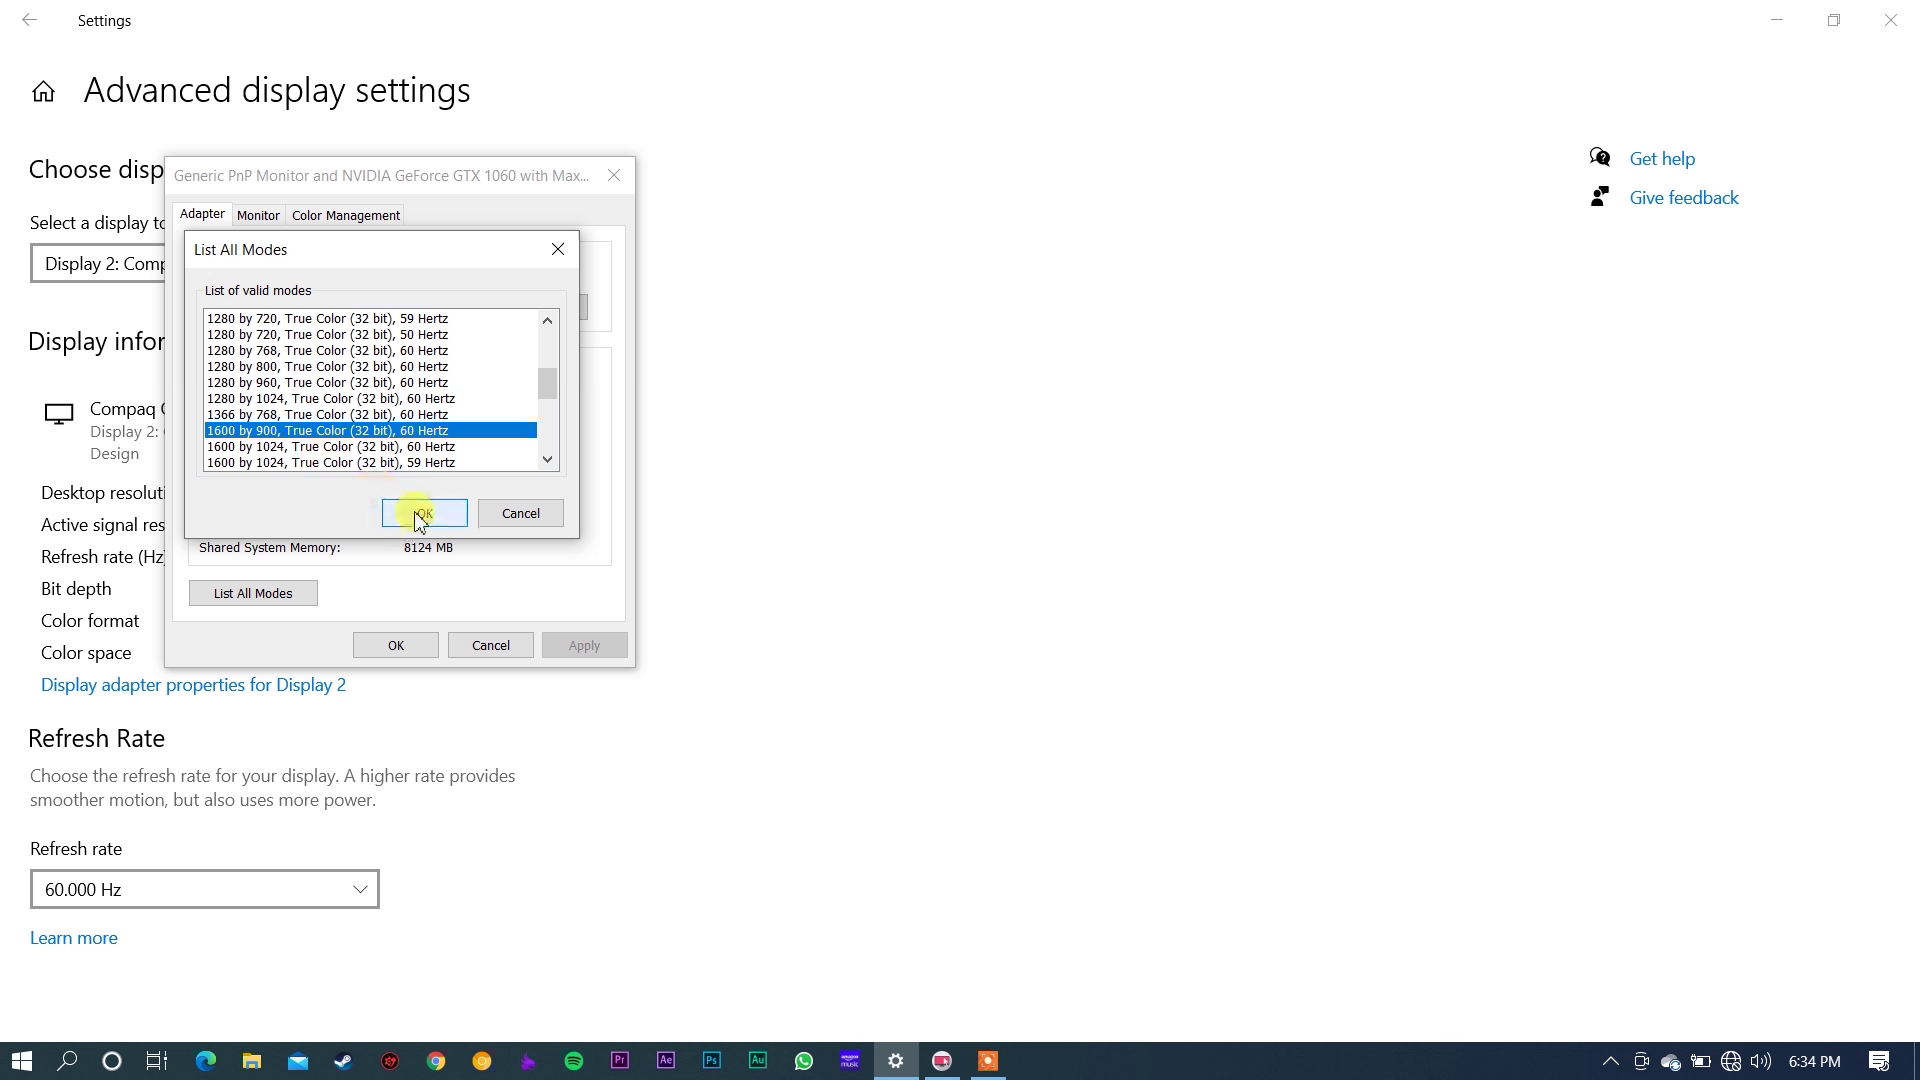This screenshot has height=1080, width=1920.
Task: Click the scrollbar down arrow in the modes list
Action: [x=546, y=459]
